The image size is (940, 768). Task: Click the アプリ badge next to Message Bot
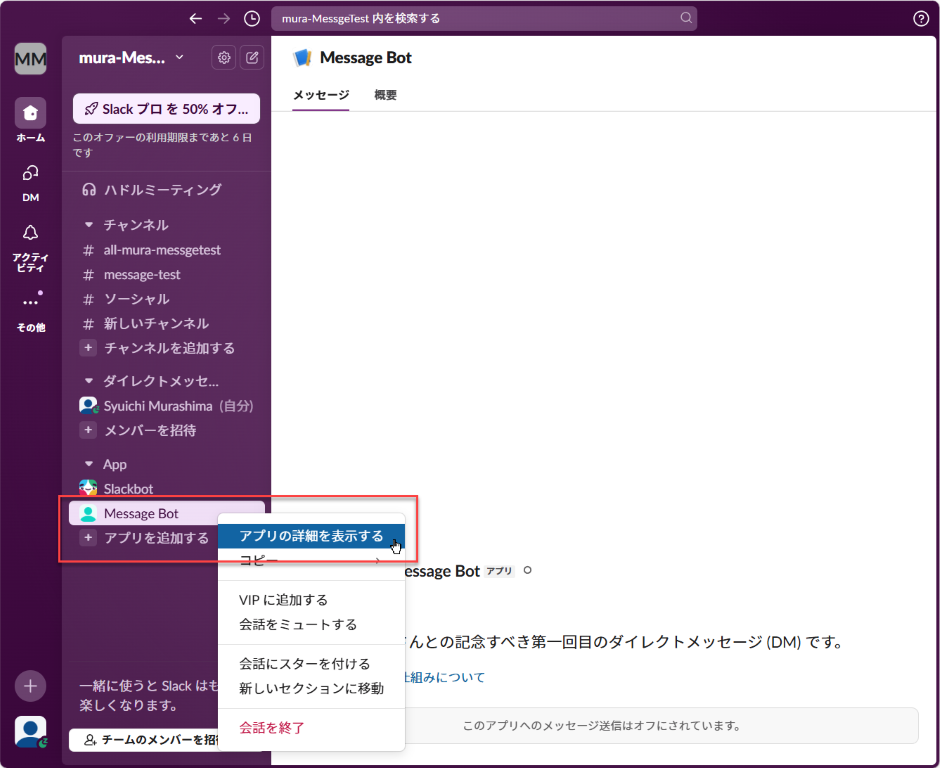point(499,571)
